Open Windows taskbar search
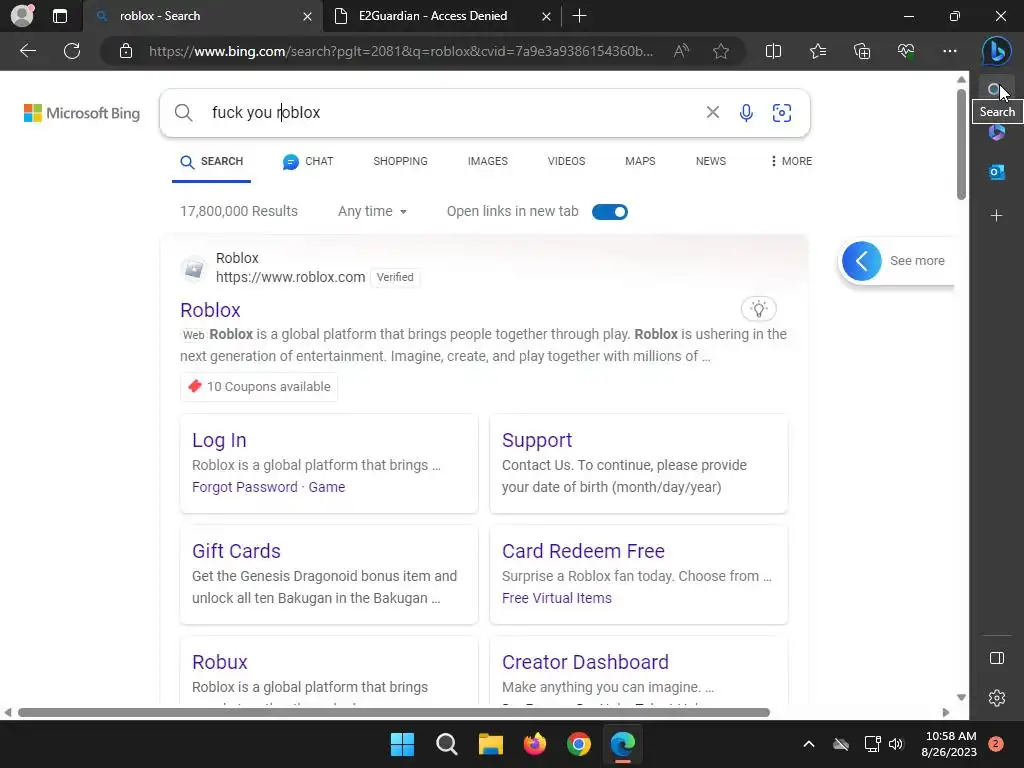 pos(447,744)
